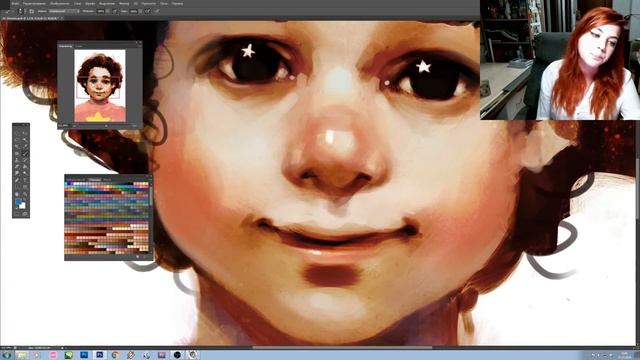Open the Layer menu
This screenshot has width=640, height=360.
click(x=77, y=4)
